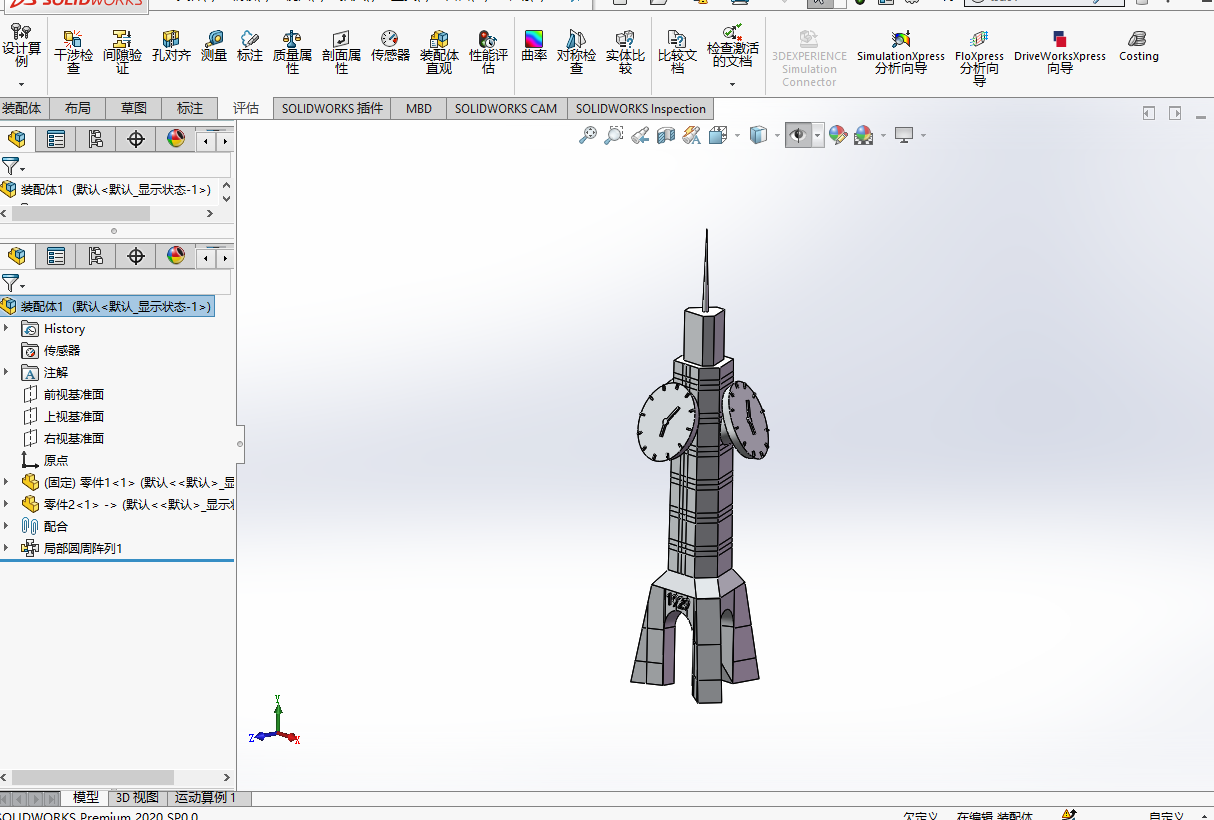Click the zoom to fit magnifier icon
1214x820 pixels.
(588, 135)
